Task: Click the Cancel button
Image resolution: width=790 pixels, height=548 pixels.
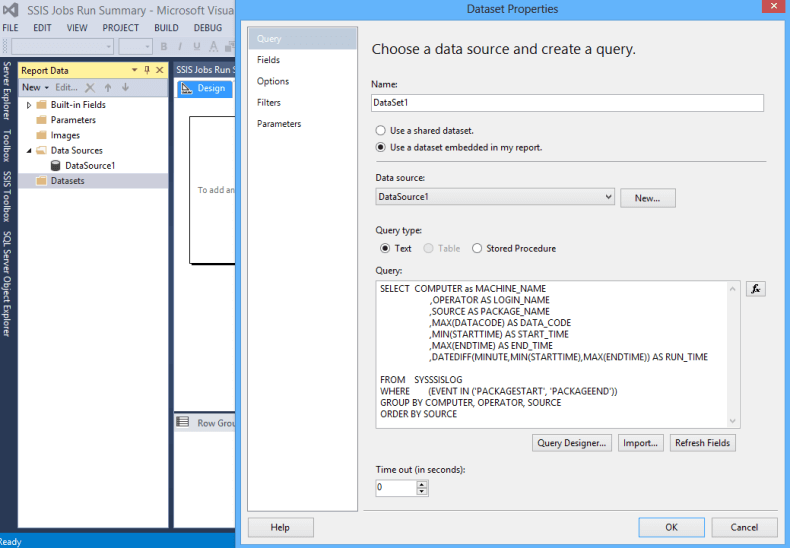Action: [x=744, y=527]
